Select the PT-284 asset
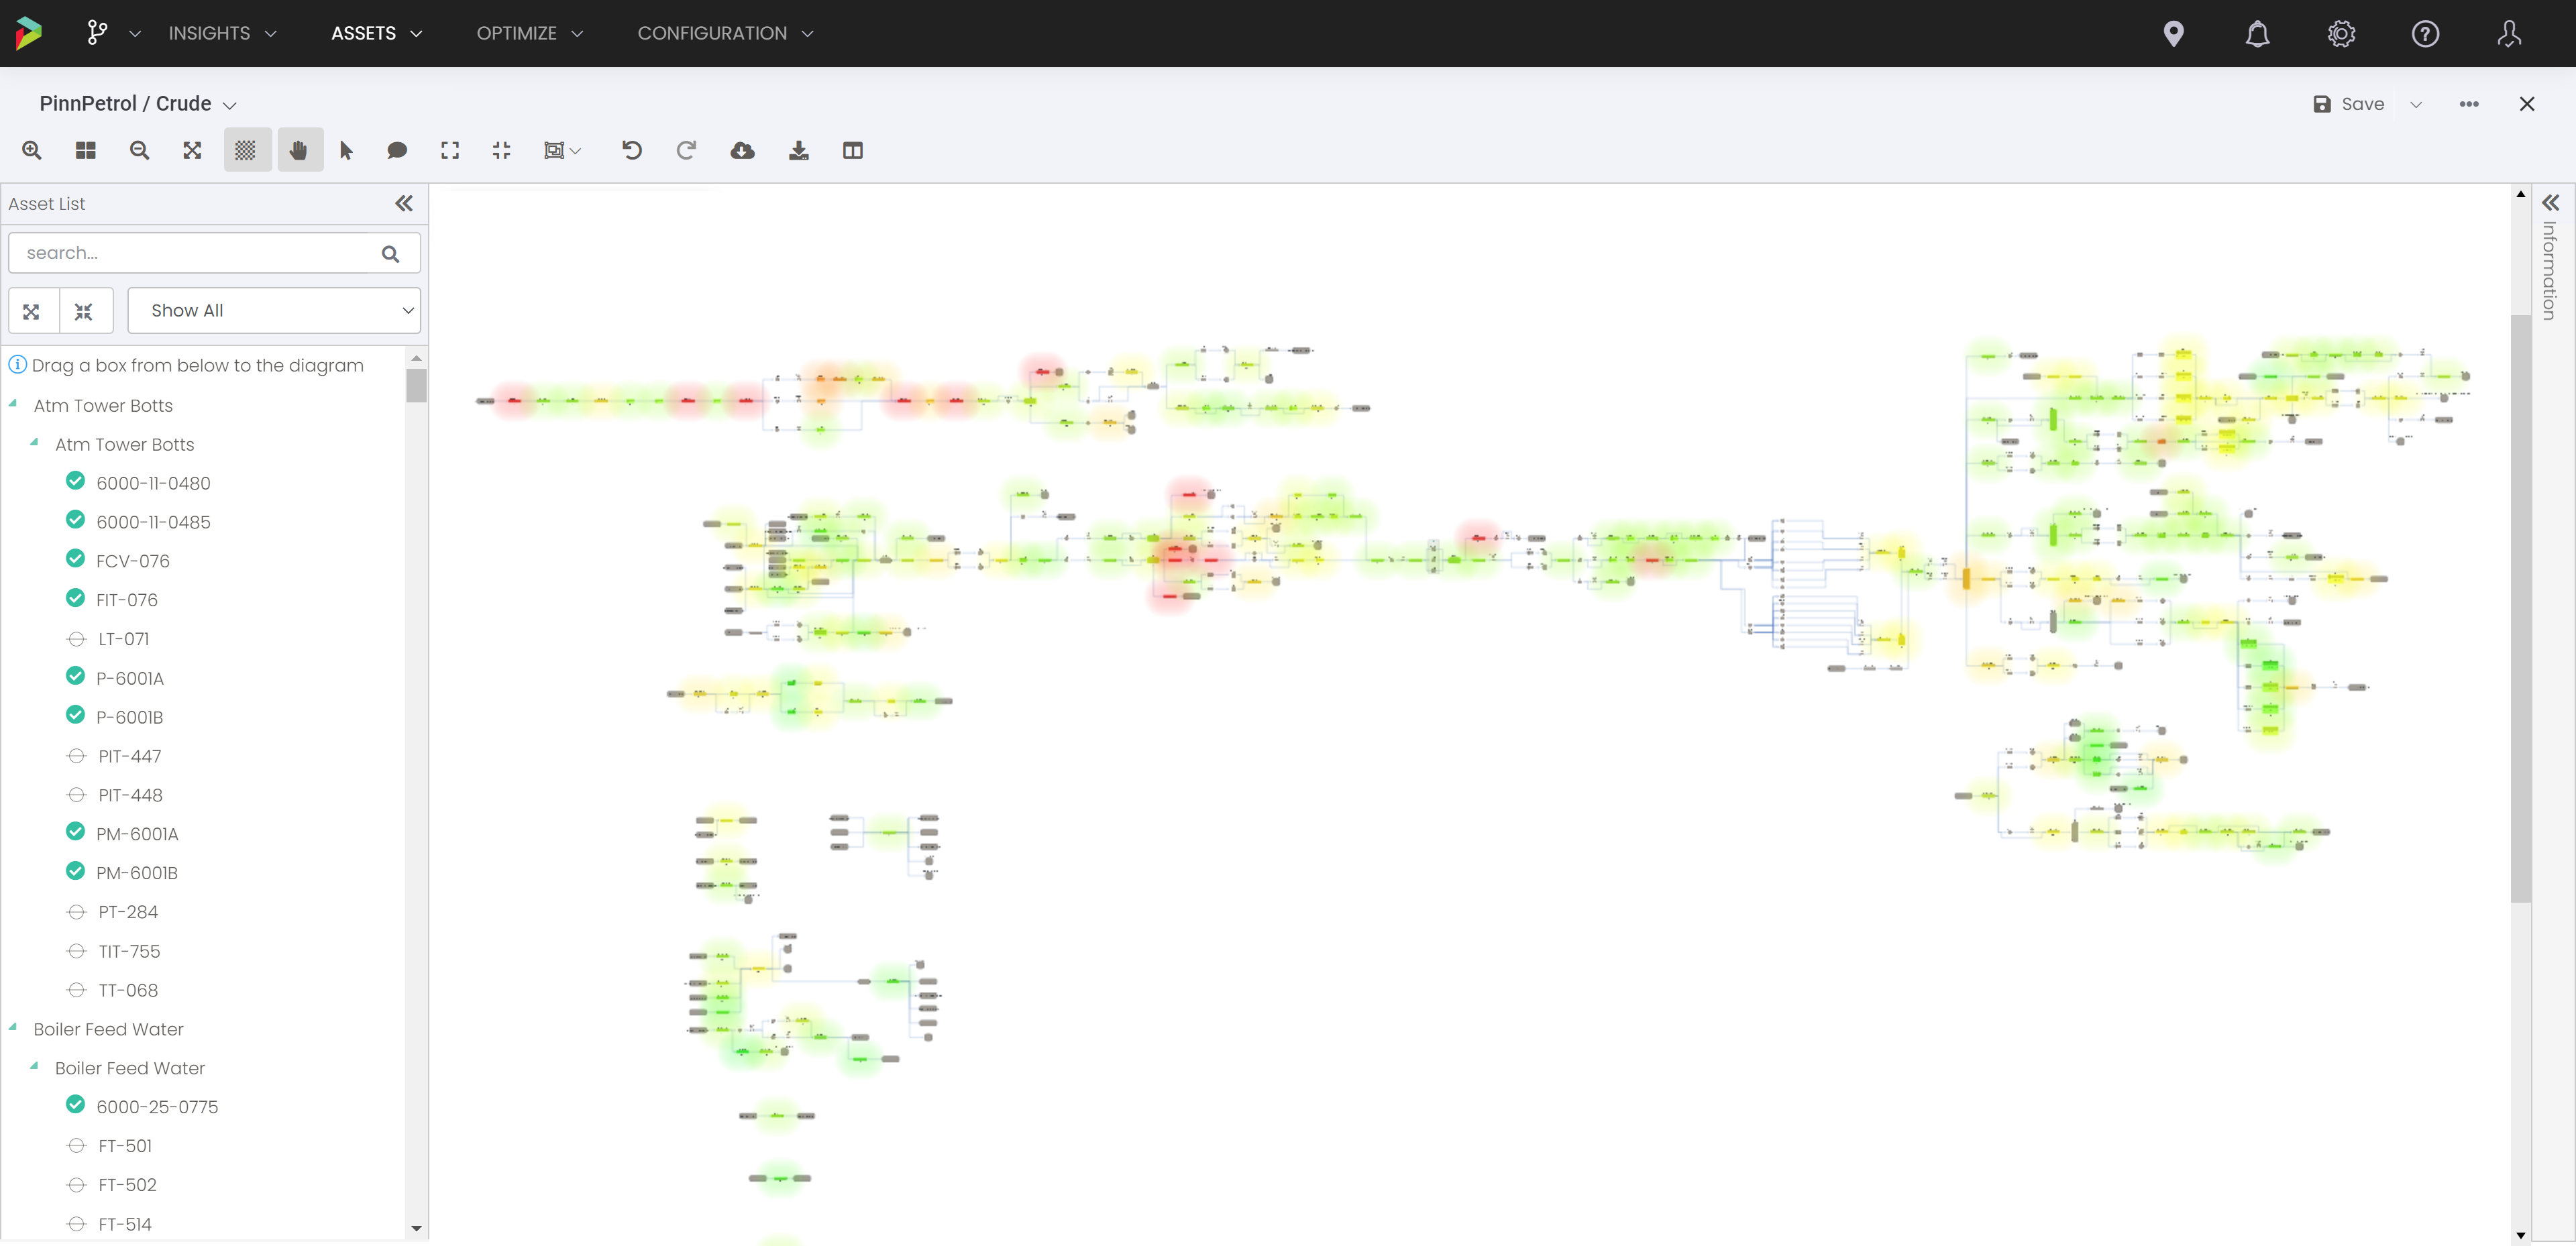This screenshot has width=2576, height=1246. click(x=128, y=913)
